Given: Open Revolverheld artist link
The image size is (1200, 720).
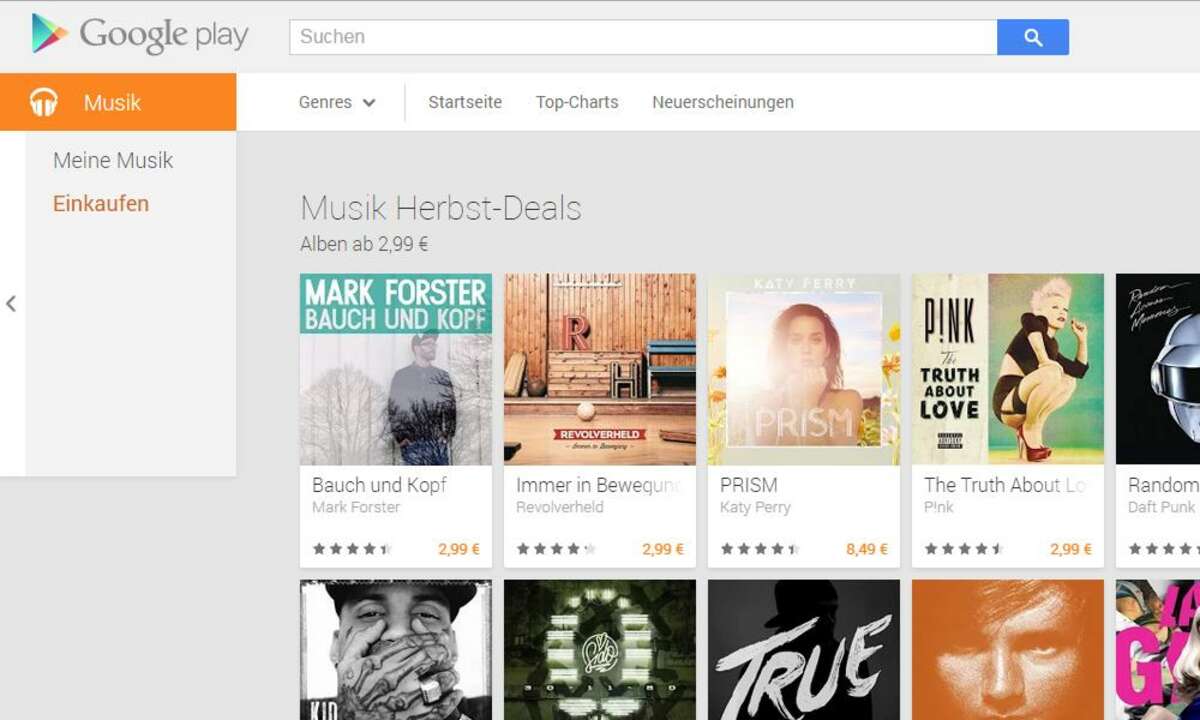Looking at the screenshot, I should click(560, 507).
